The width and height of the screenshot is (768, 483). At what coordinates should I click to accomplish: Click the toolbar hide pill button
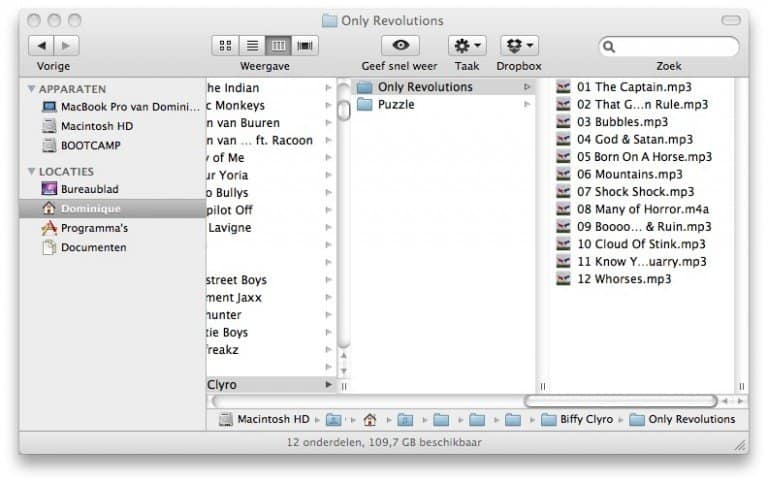tap(731, 20)
